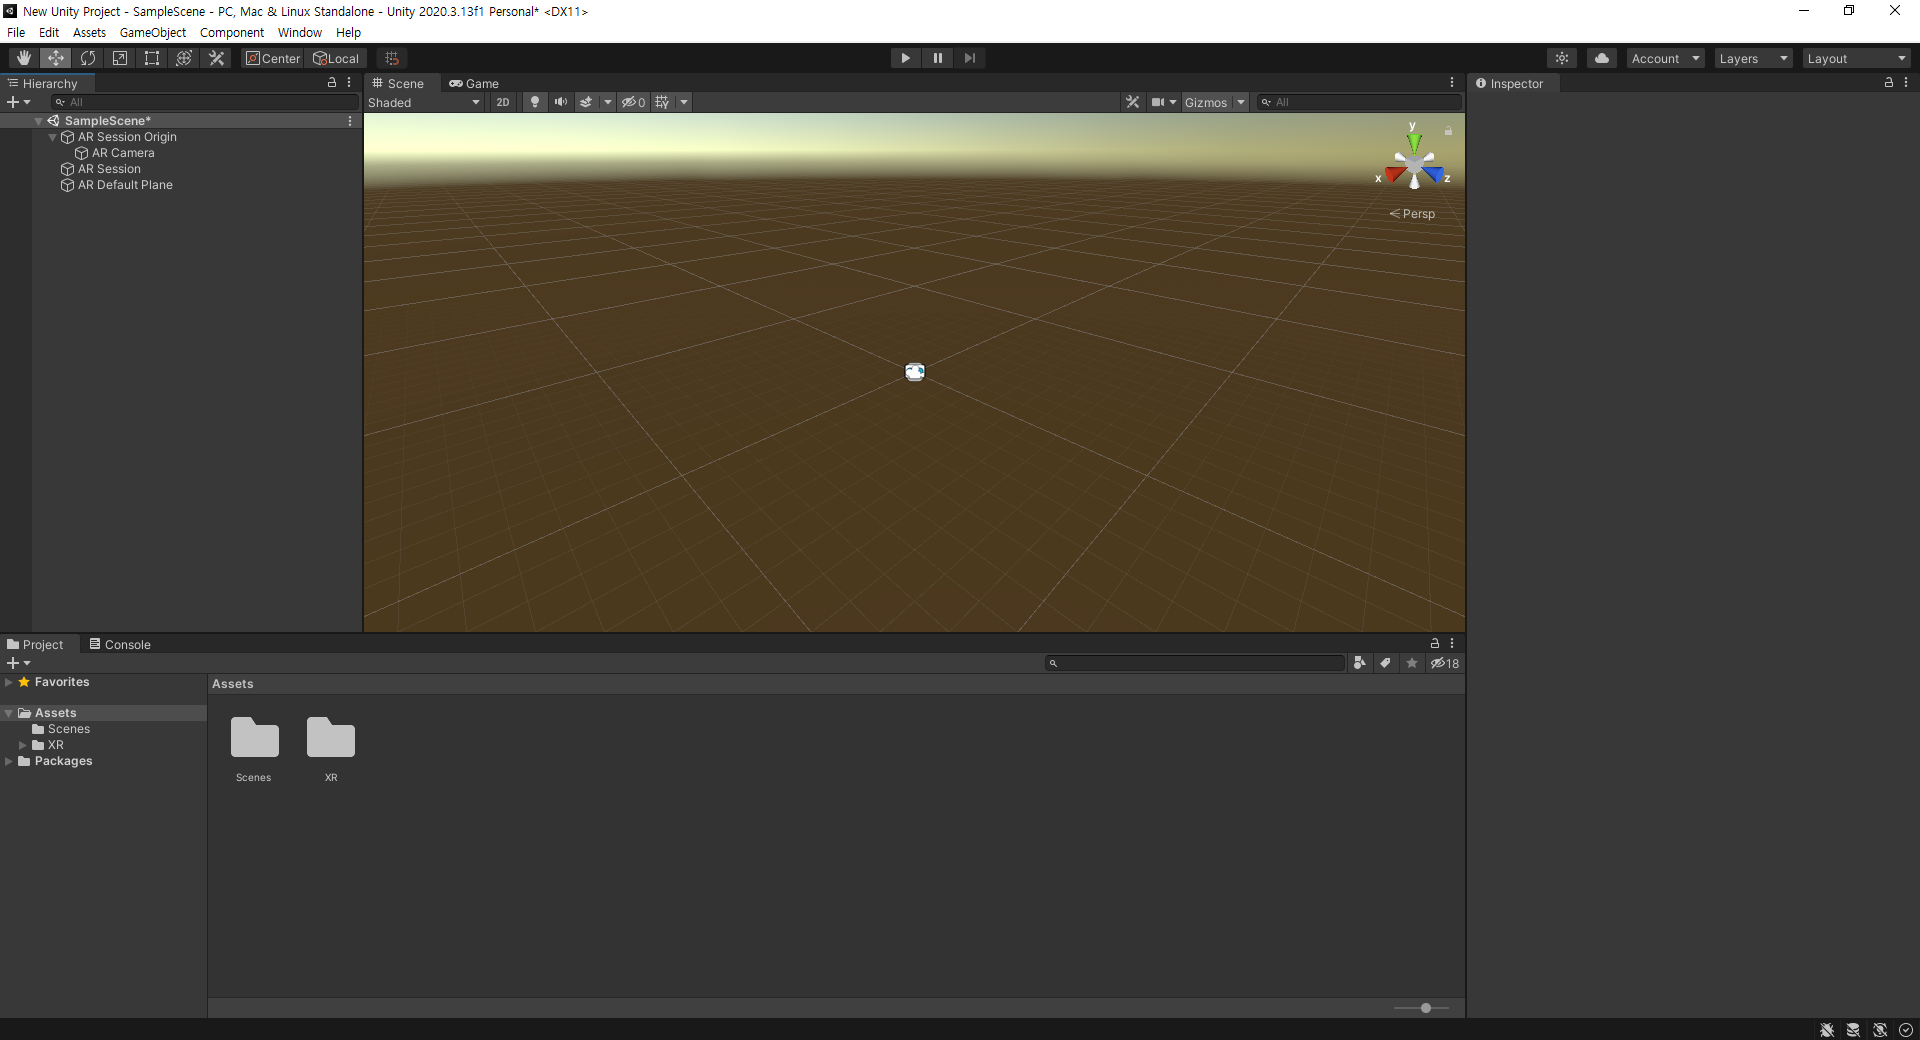Select the Rotate tool
The width and height of the screenshot is (1920, 1040).
point(88,58)
